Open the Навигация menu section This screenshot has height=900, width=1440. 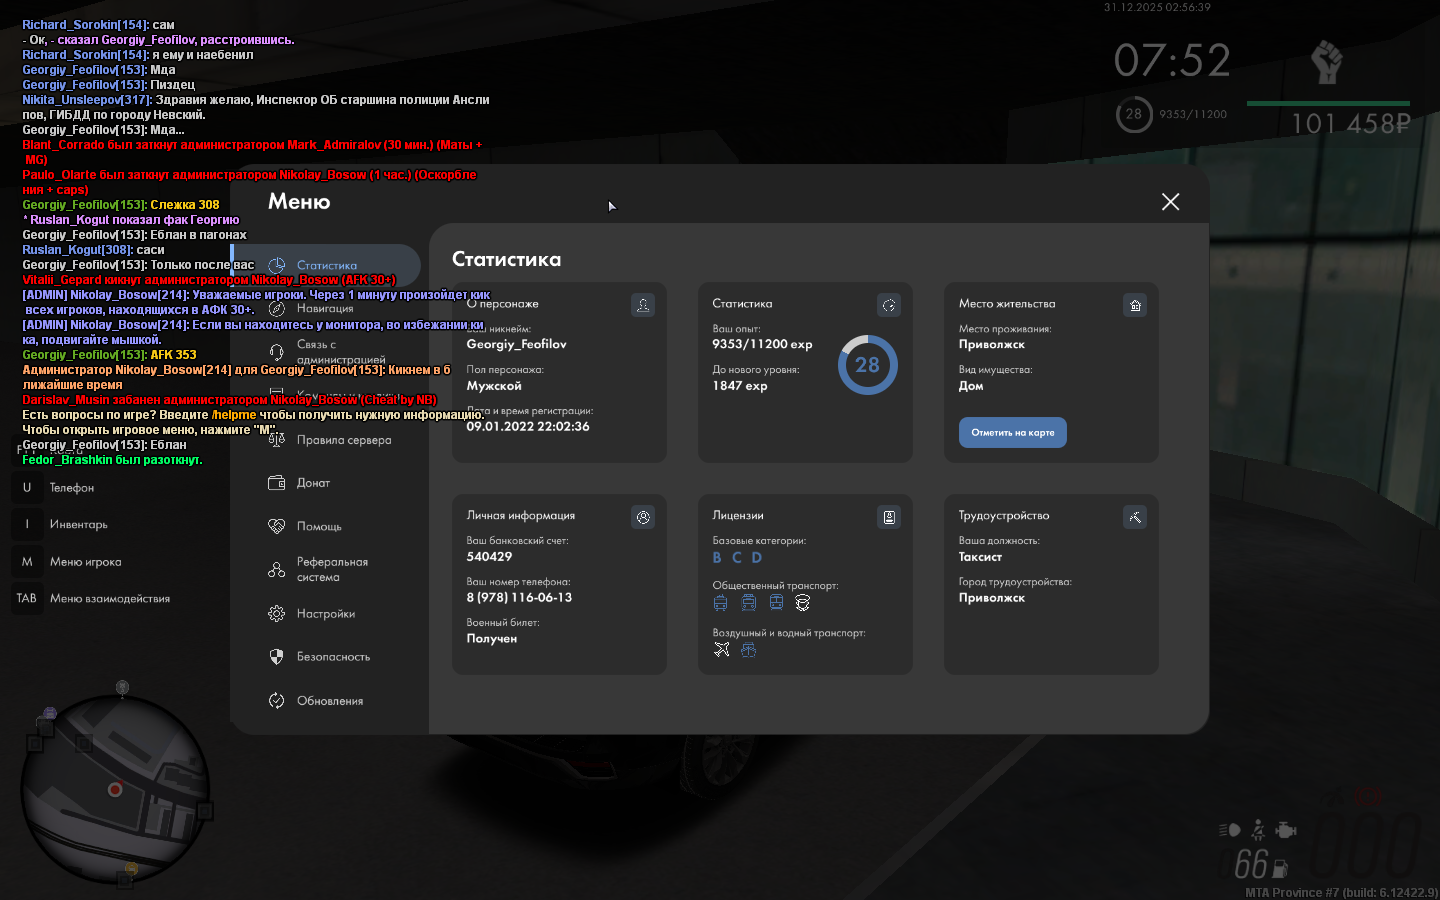pos(326,309)
